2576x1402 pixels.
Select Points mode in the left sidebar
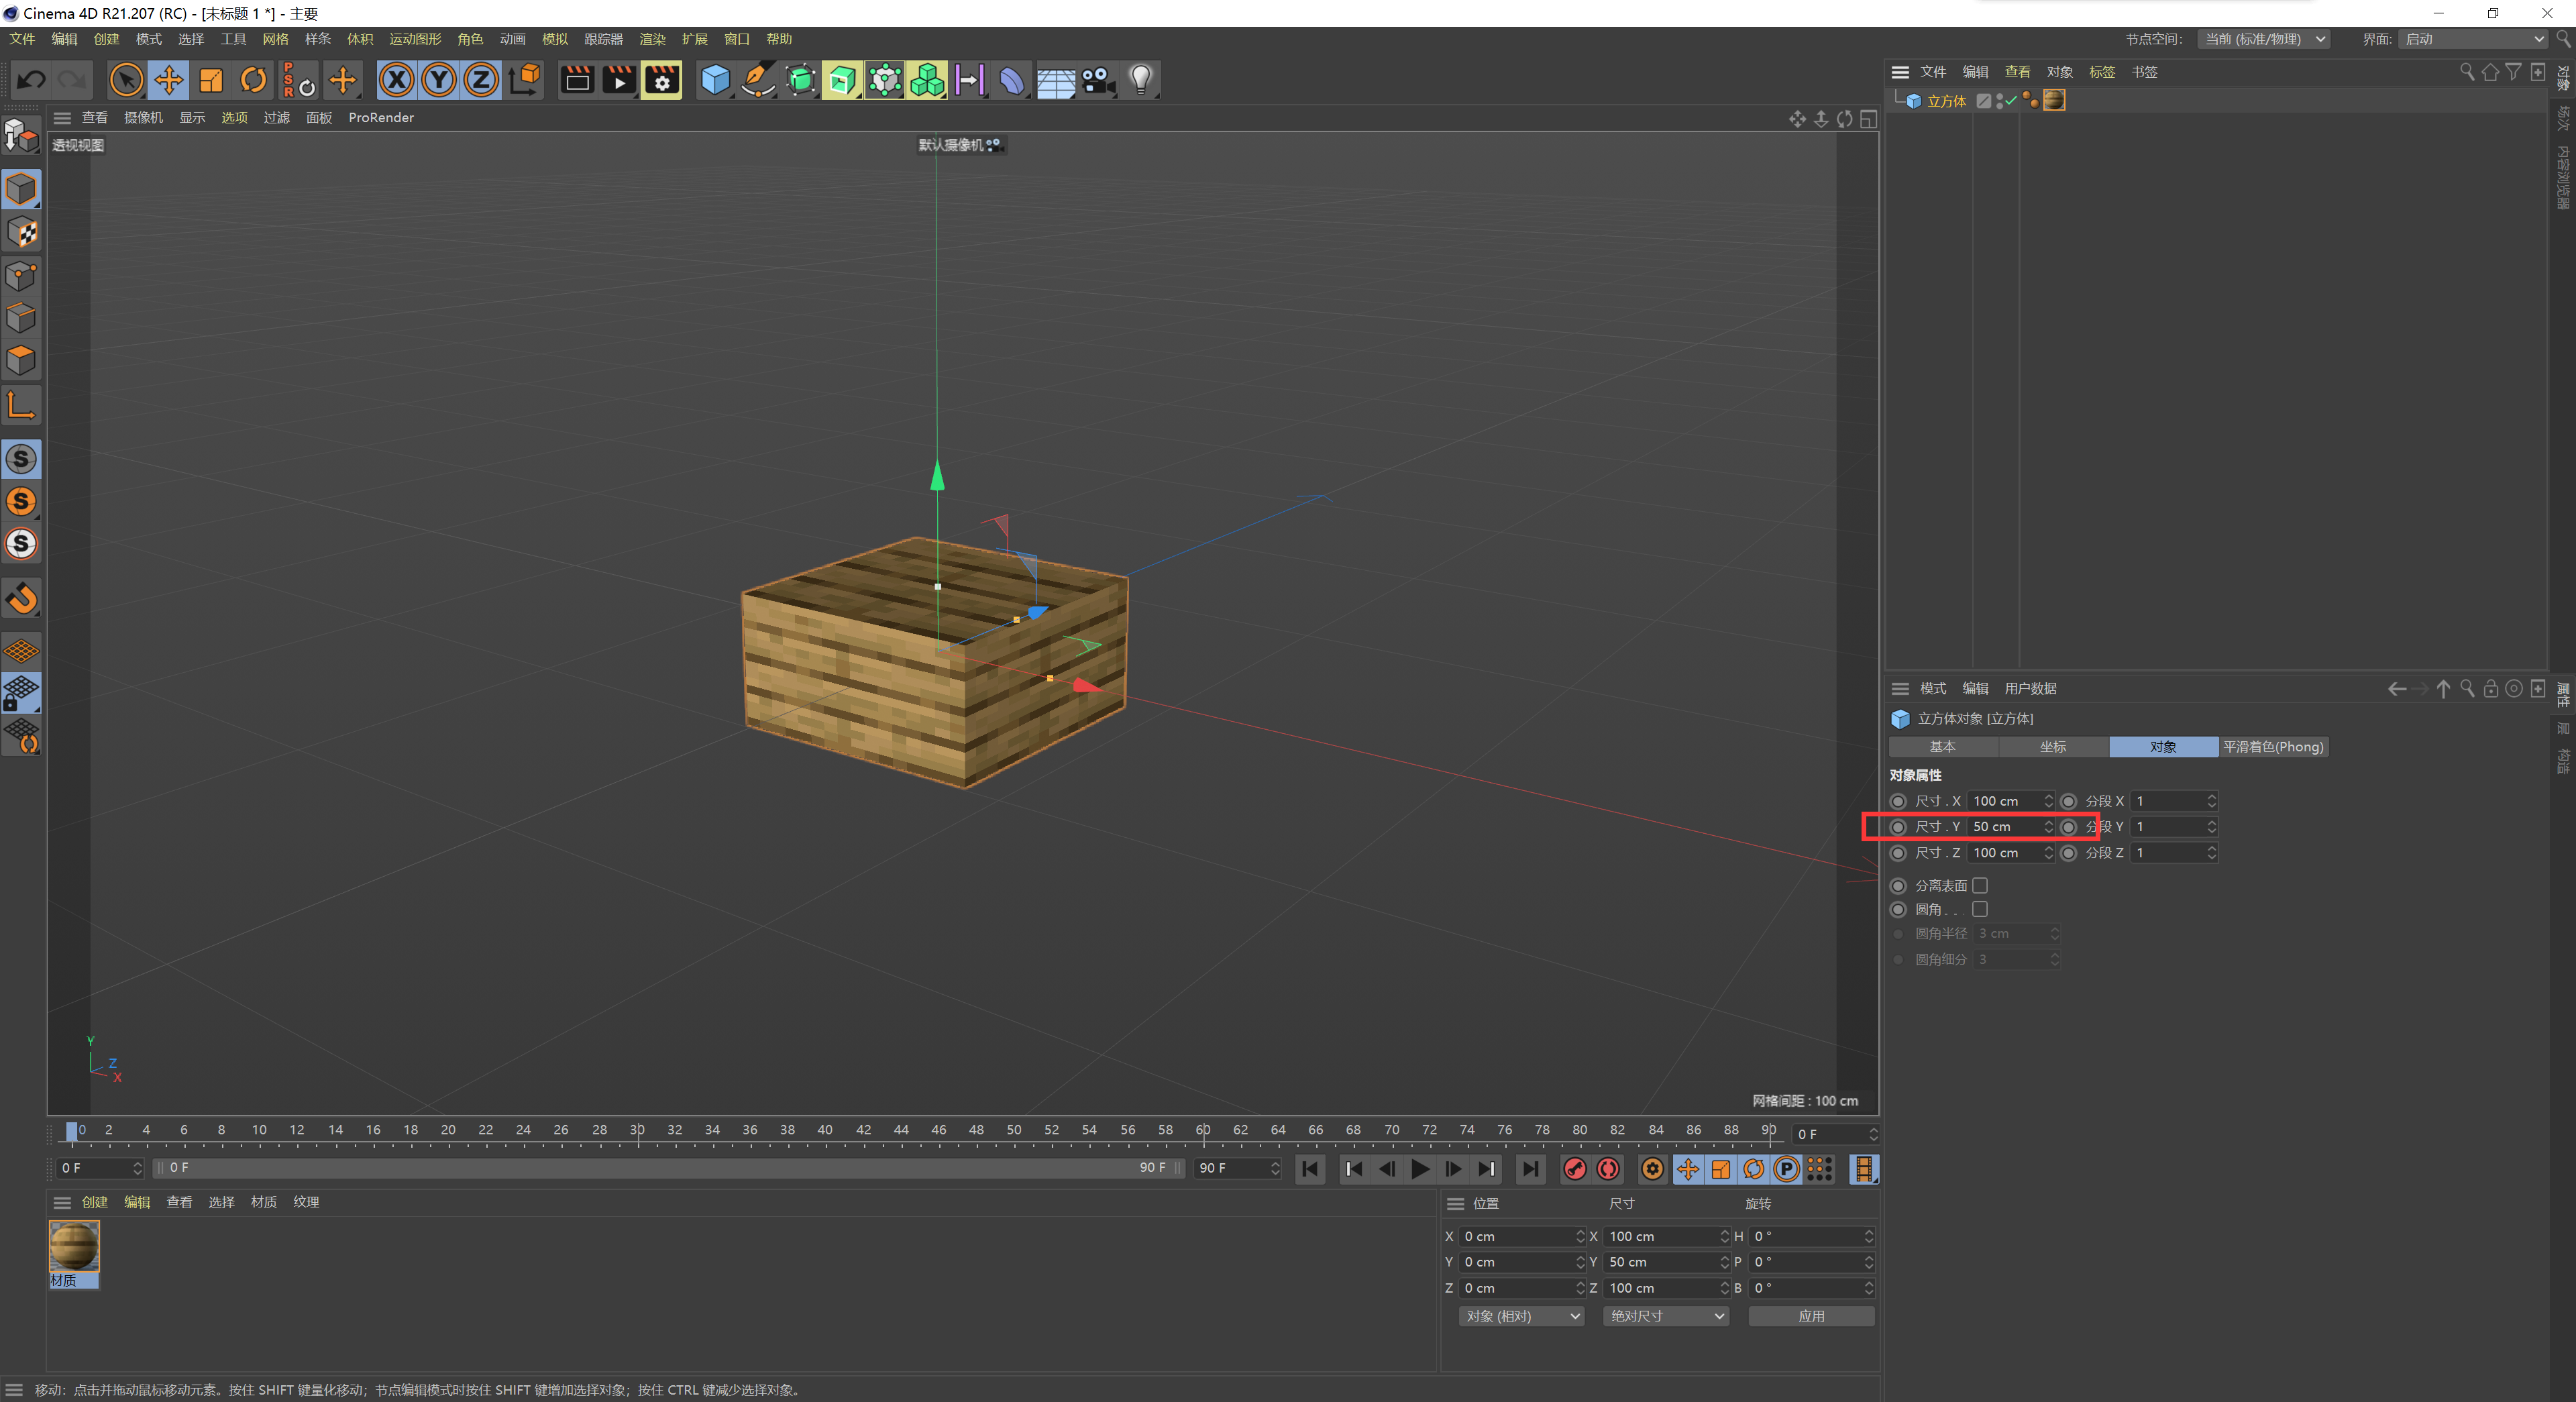[x=21, y=276]
